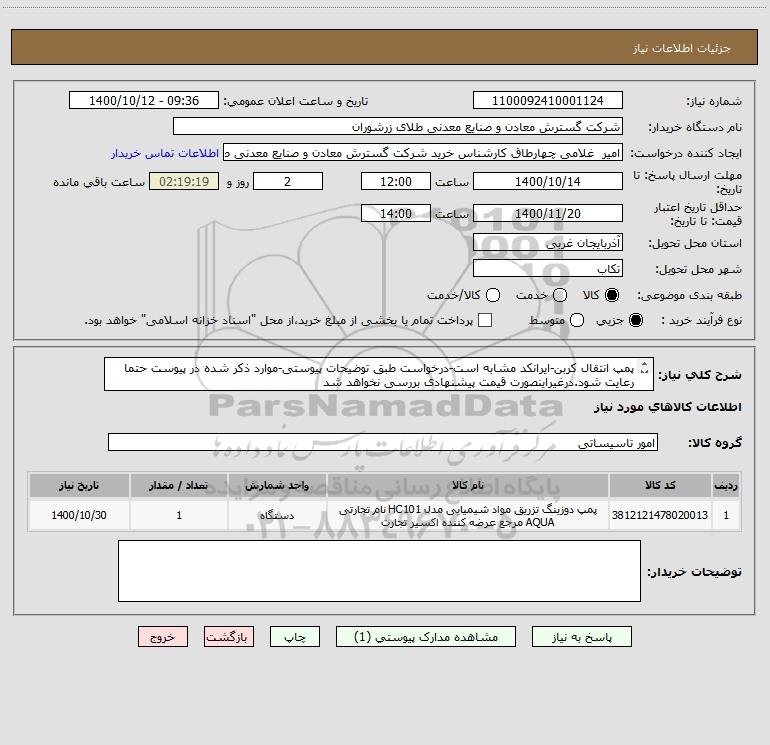Click the خروج exit button

163,636
